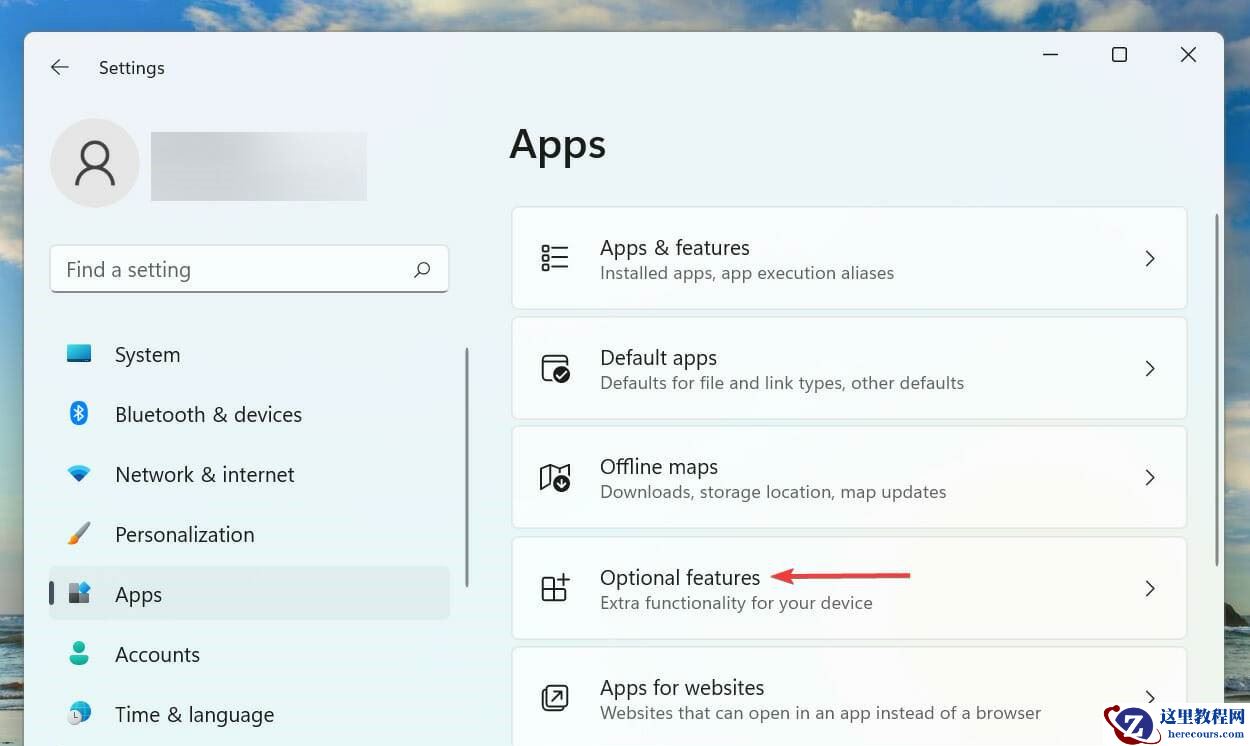Open Personalization category

click(x=249, y=534)
